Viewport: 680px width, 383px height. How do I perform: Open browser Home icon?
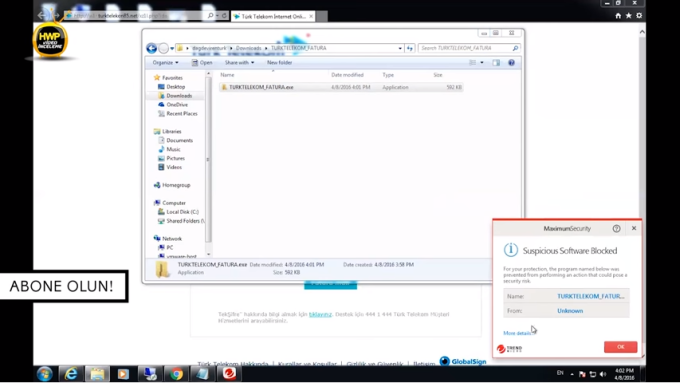(618, 16)
